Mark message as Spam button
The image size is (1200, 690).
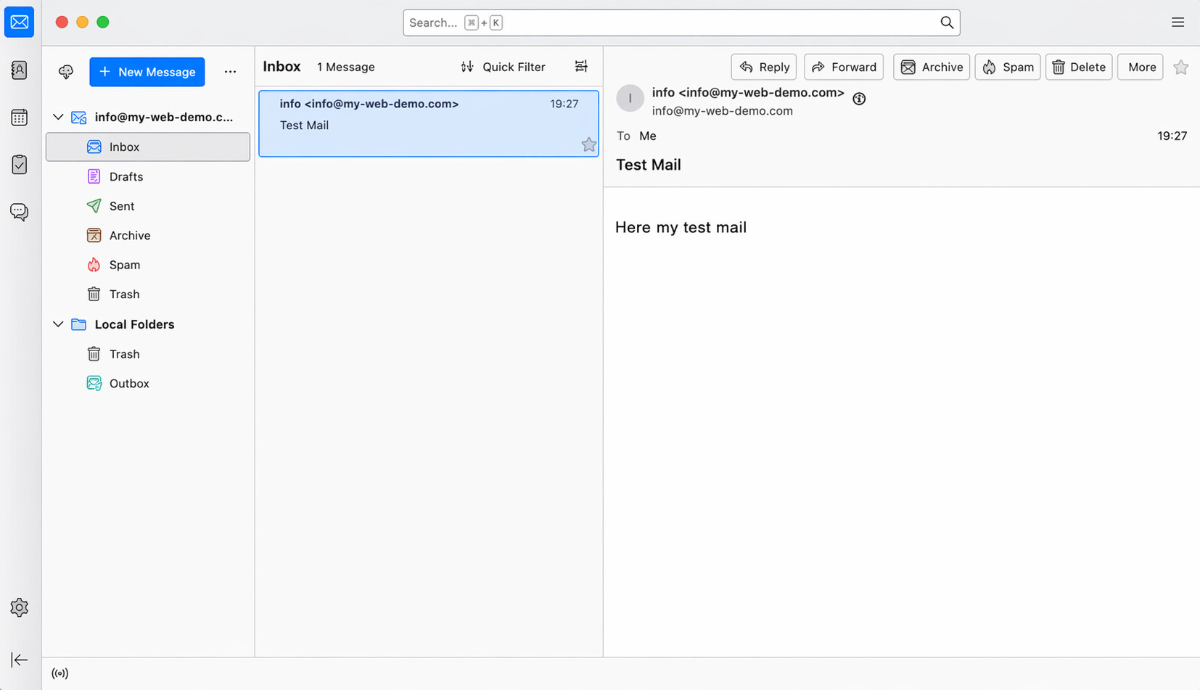(x=1008, y=67)
